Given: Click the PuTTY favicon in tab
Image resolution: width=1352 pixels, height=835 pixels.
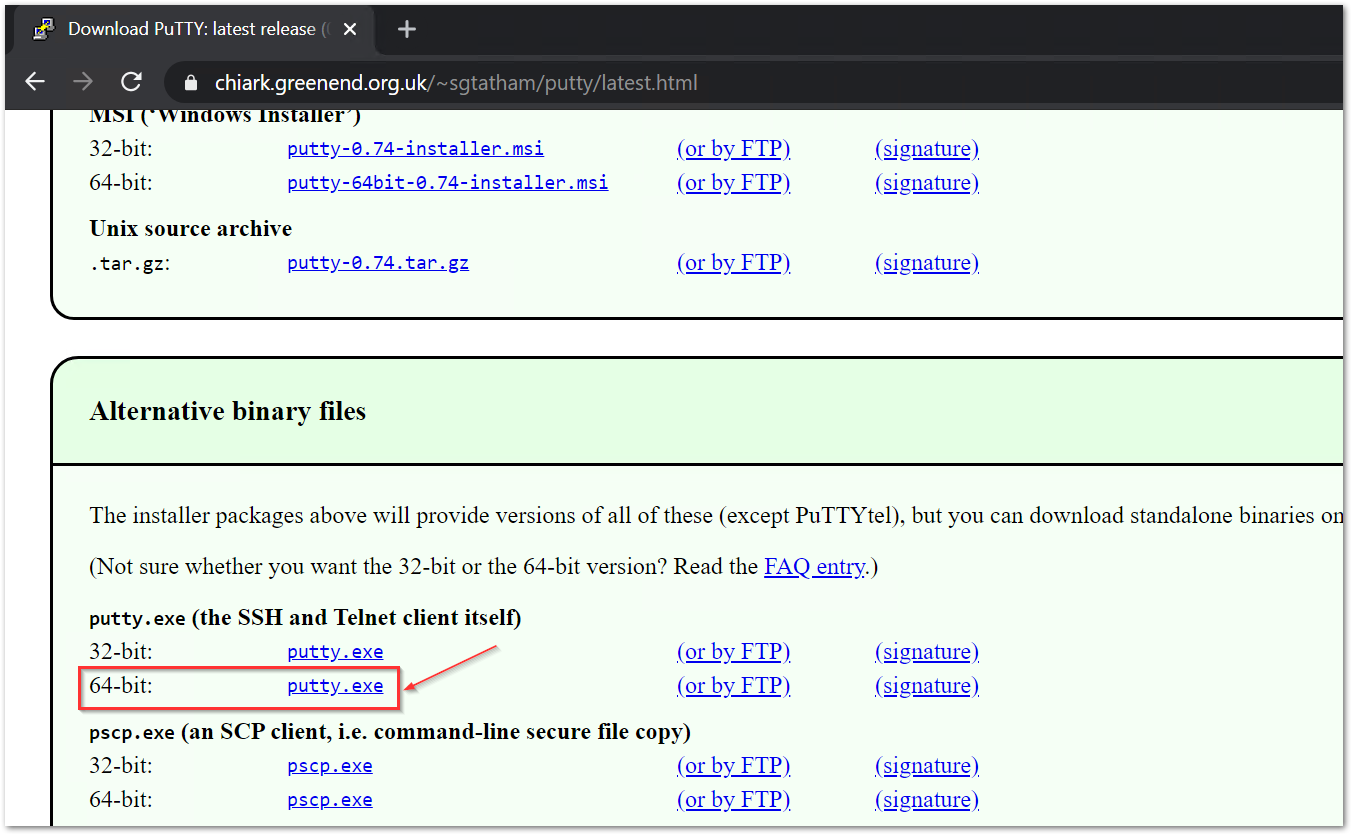Looking at the screenshot, I should (x=43, y=29).
